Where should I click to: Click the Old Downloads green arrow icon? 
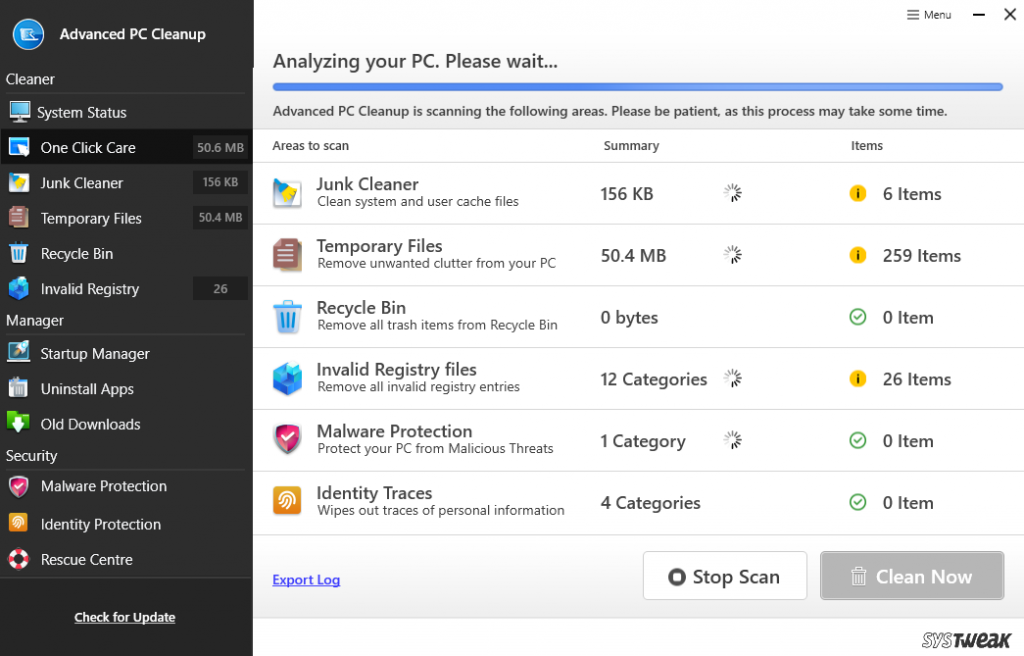tap(18, 423)
